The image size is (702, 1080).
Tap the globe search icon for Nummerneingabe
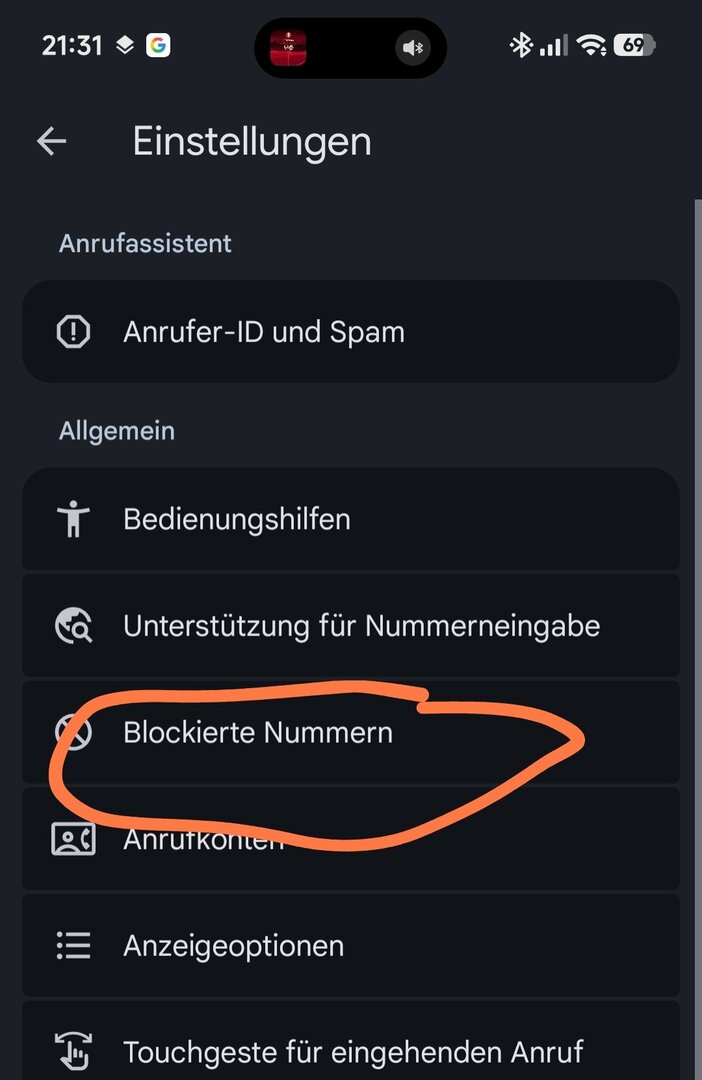coord(74,626)
